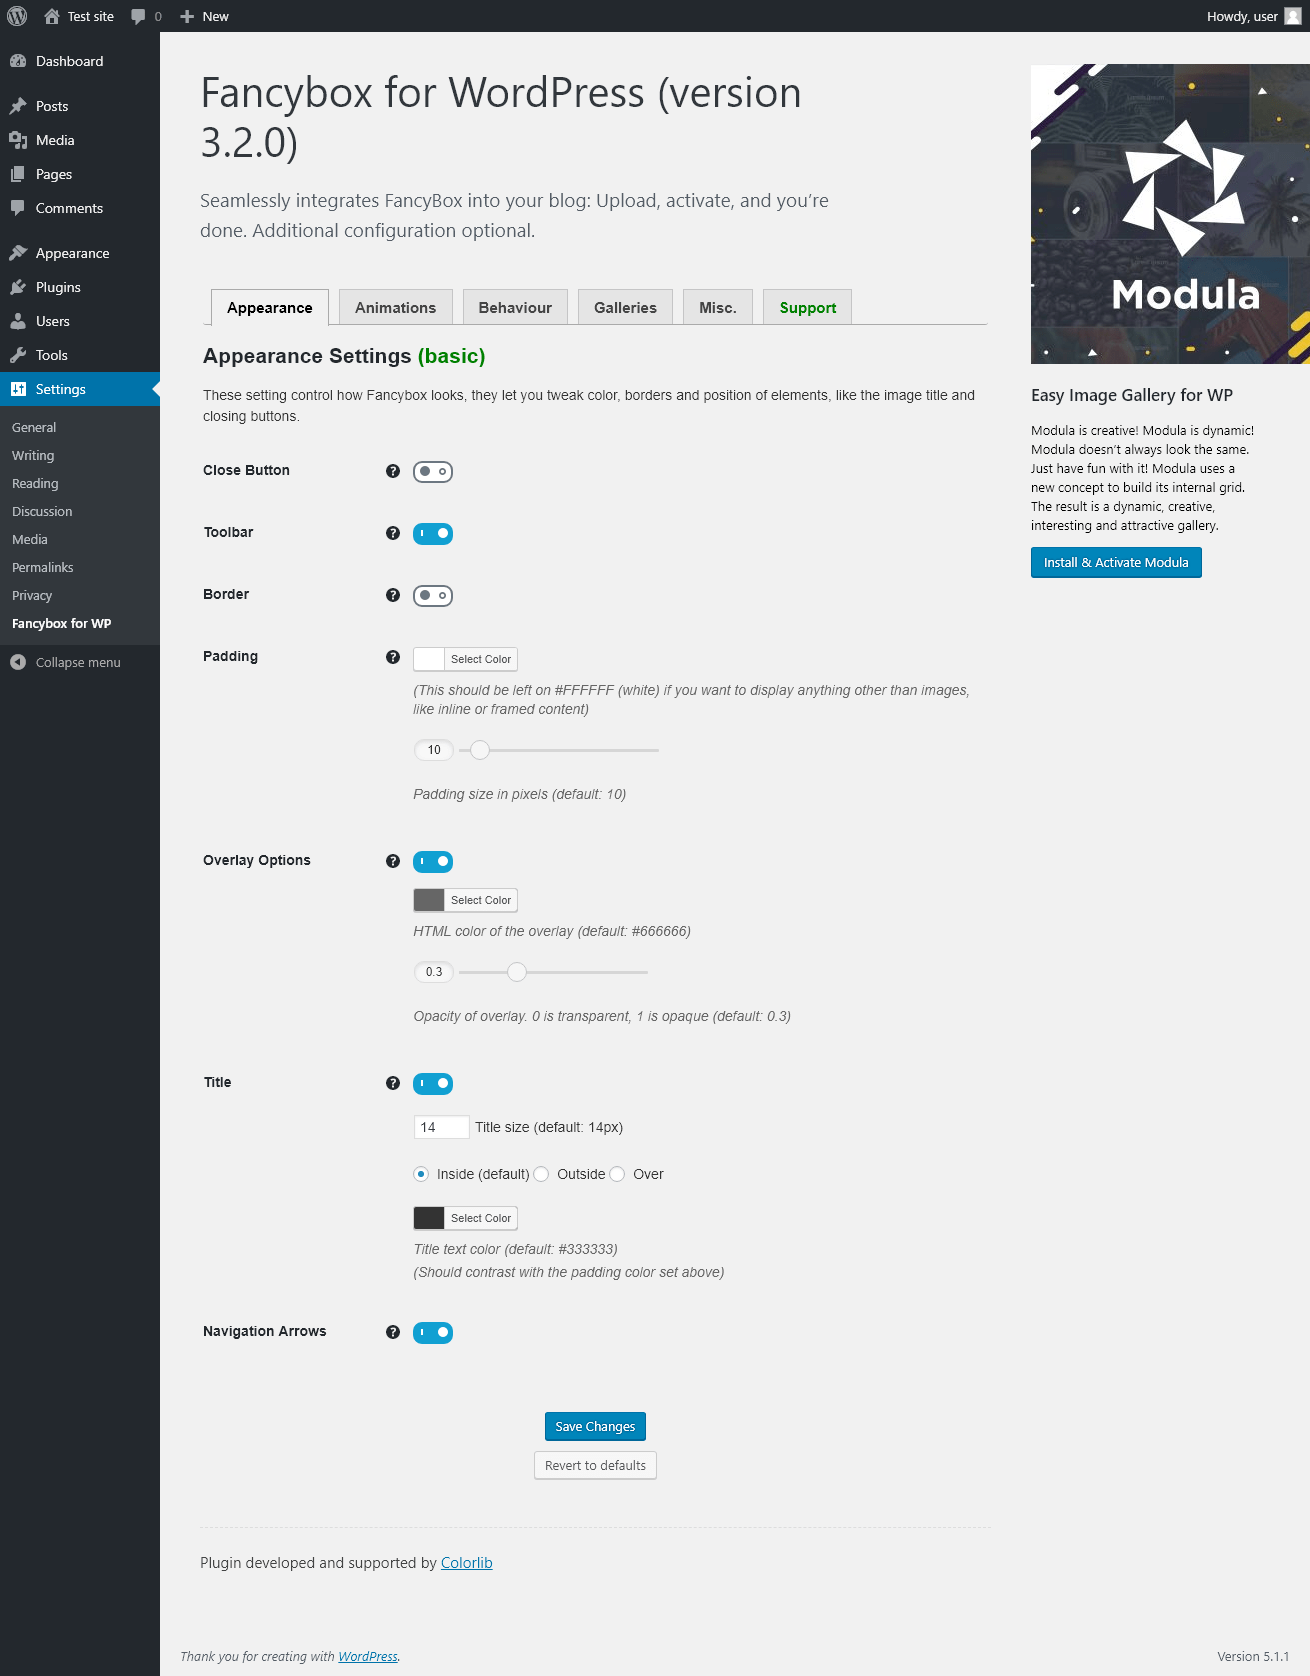The height and width of the screenshot is (1676, 1310).
Task: Click the "Howdy, user" account text
Action: tap(1242, 16)
